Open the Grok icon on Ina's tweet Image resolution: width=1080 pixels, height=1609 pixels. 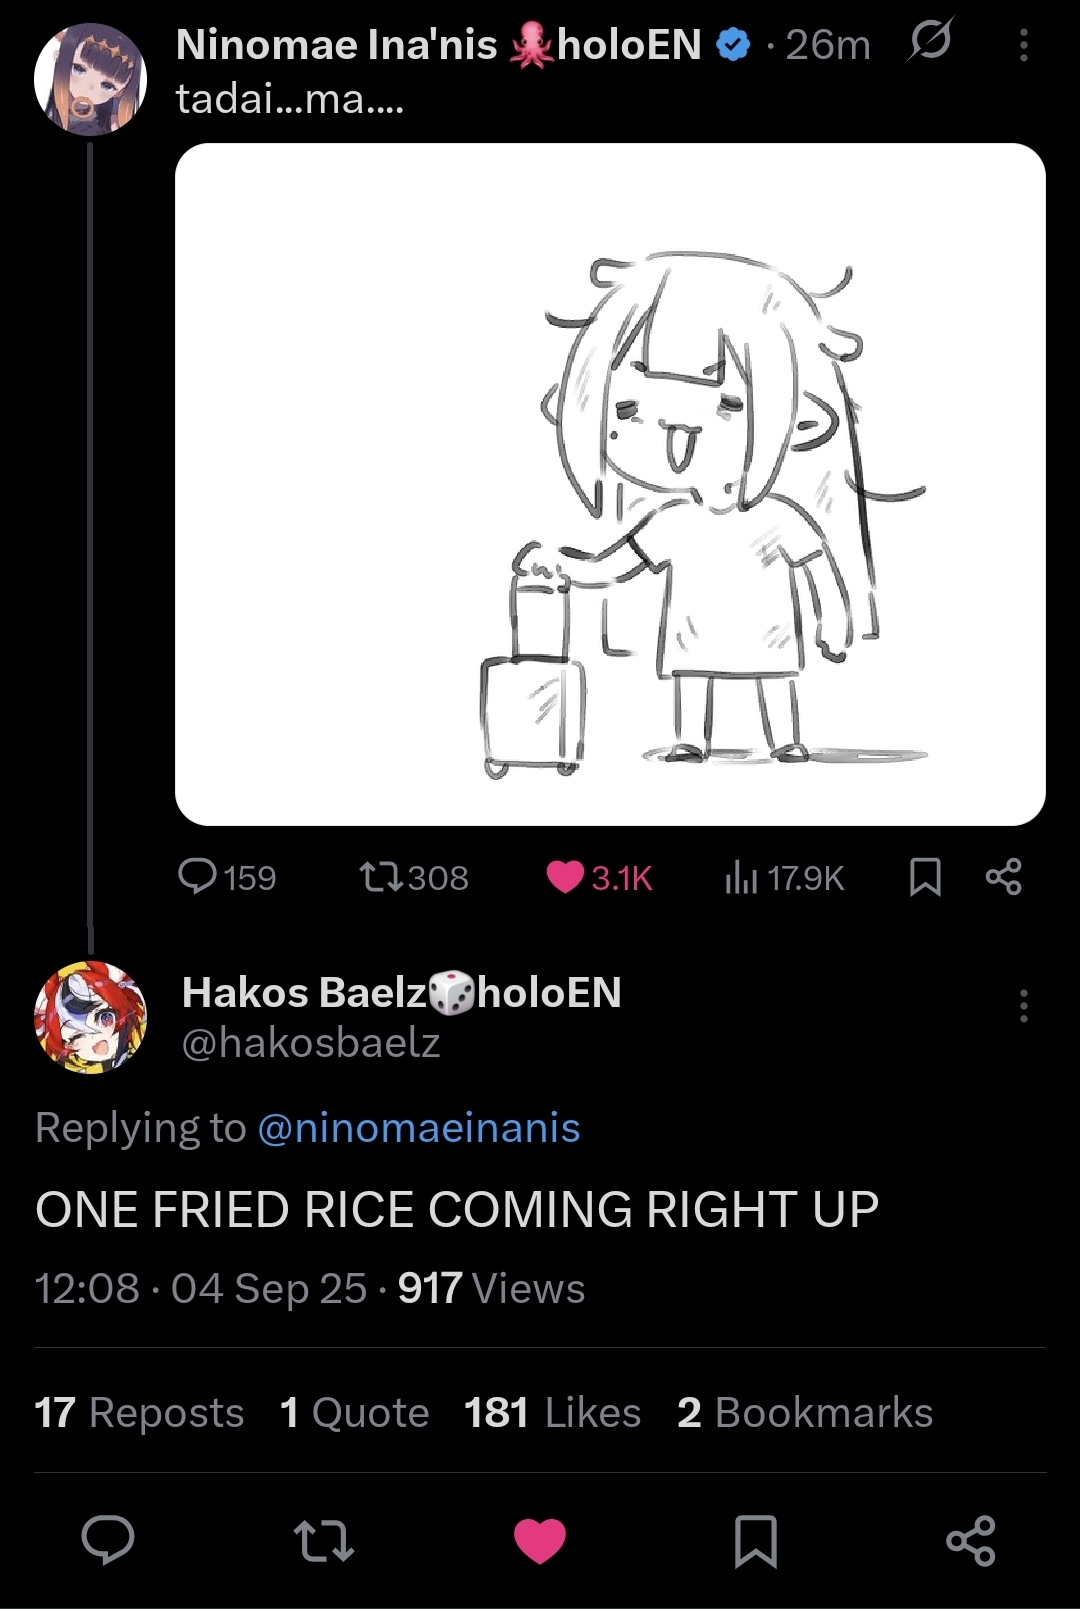coord(930,42)
